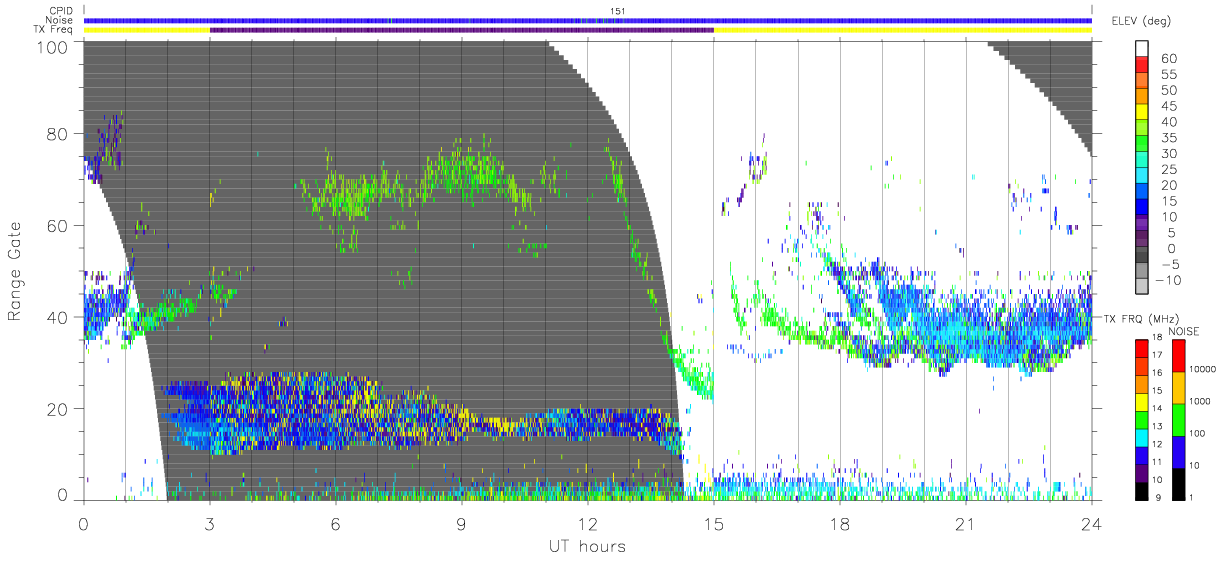Screen dimensions: 1228x567
Task: Click the '18' tick on UT hours axis
Action: [x=840, y=523]
